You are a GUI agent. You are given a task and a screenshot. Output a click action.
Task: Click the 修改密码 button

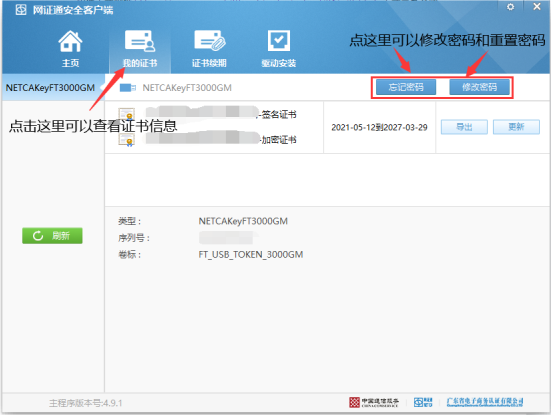tap(479, 87)
